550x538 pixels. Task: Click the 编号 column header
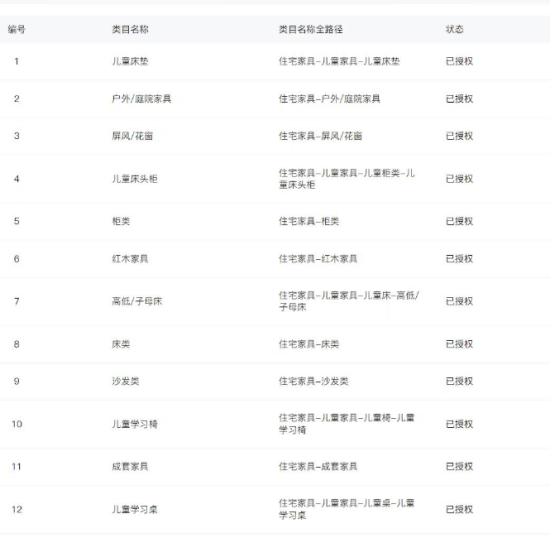tap(16, 29)
